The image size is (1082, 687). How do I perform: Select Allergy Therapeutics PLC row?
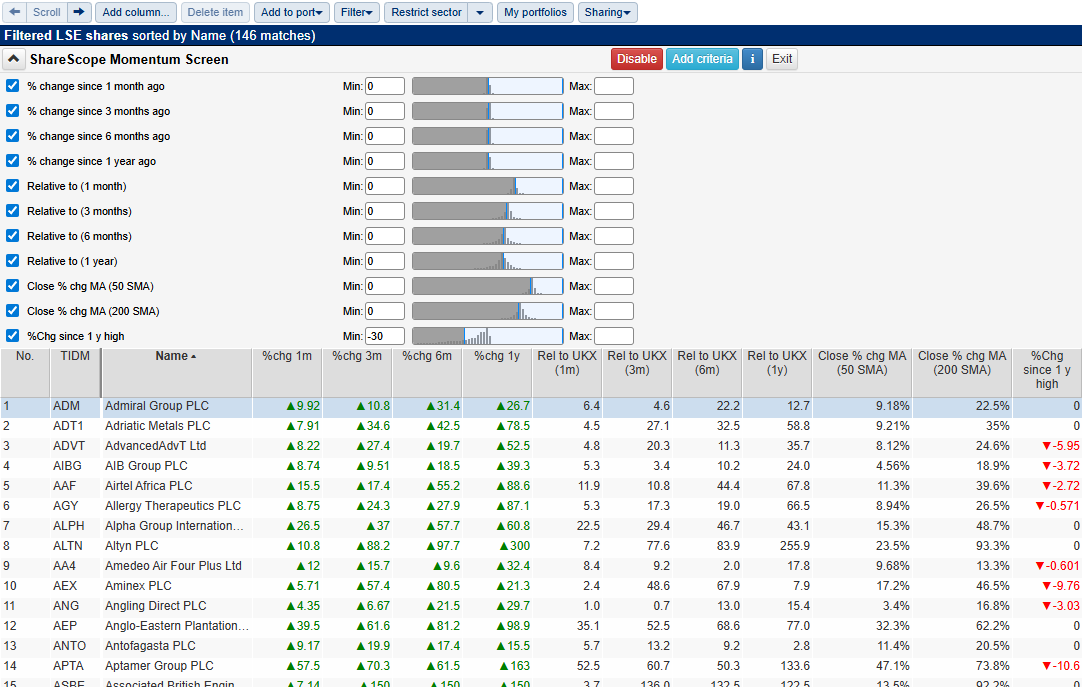541,506
